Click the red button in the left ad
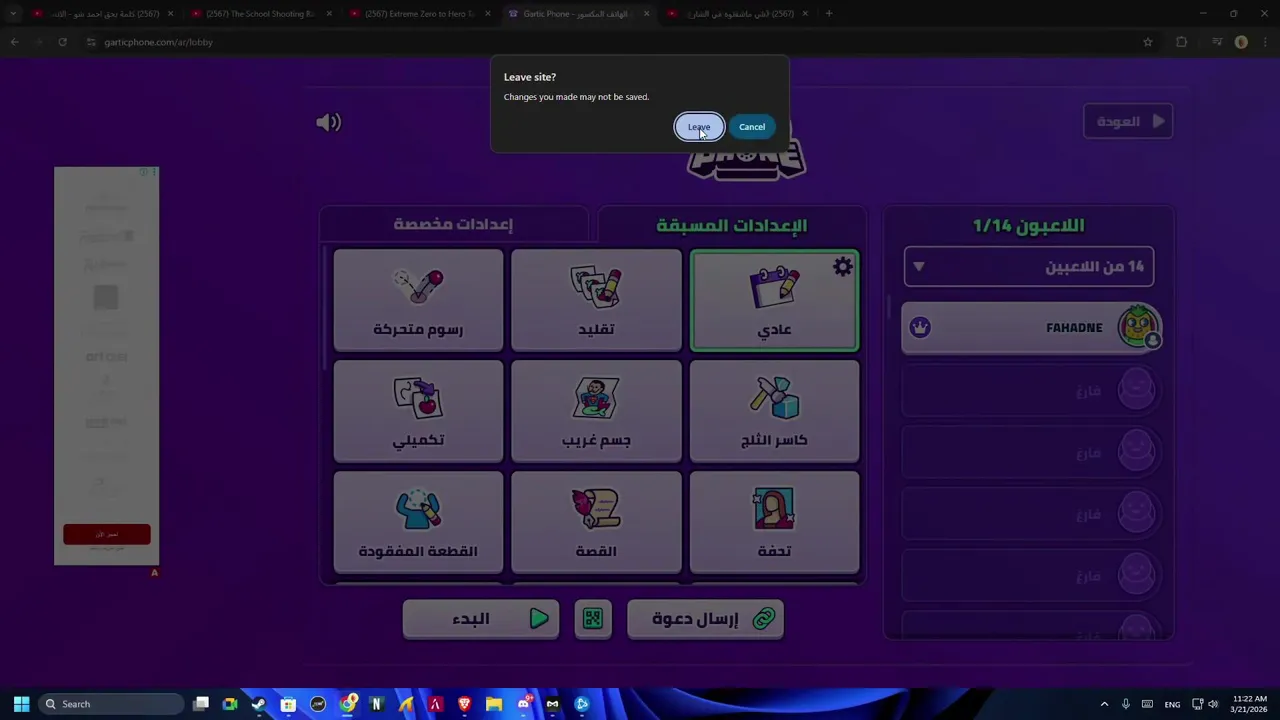 pyautogui.click(x=107, y=534)
